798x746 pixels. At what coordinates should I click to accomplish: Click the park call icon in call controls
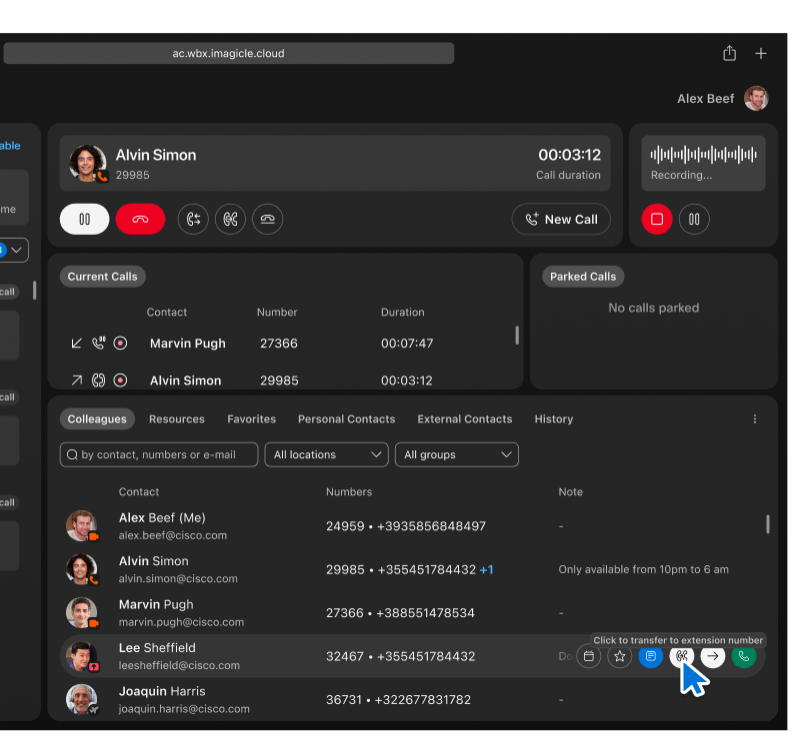click(x=268, y=219)
